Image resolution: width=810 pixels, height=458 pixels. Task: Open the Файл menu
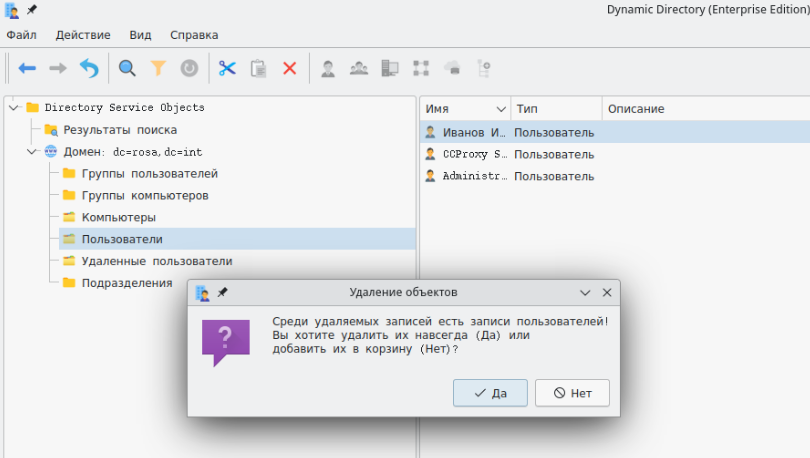click(21, 35)
